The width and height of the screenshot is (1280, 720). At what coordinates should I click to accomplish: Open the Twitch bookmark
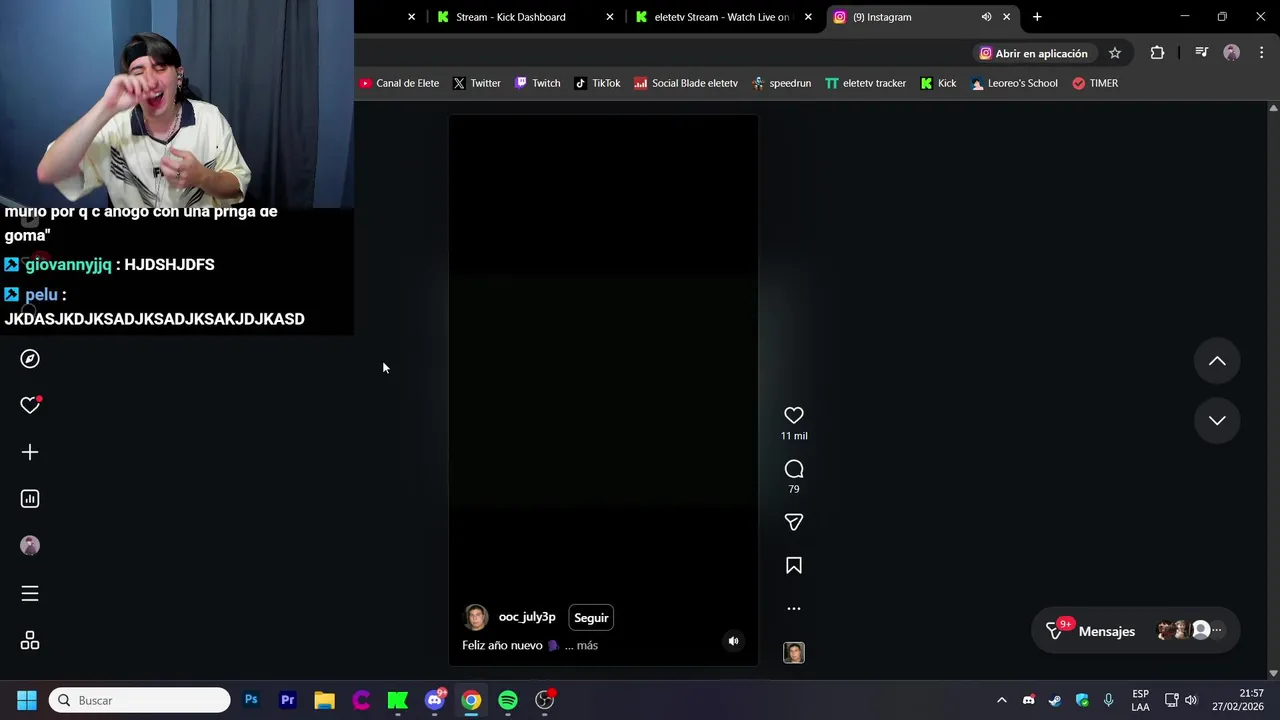537,83
